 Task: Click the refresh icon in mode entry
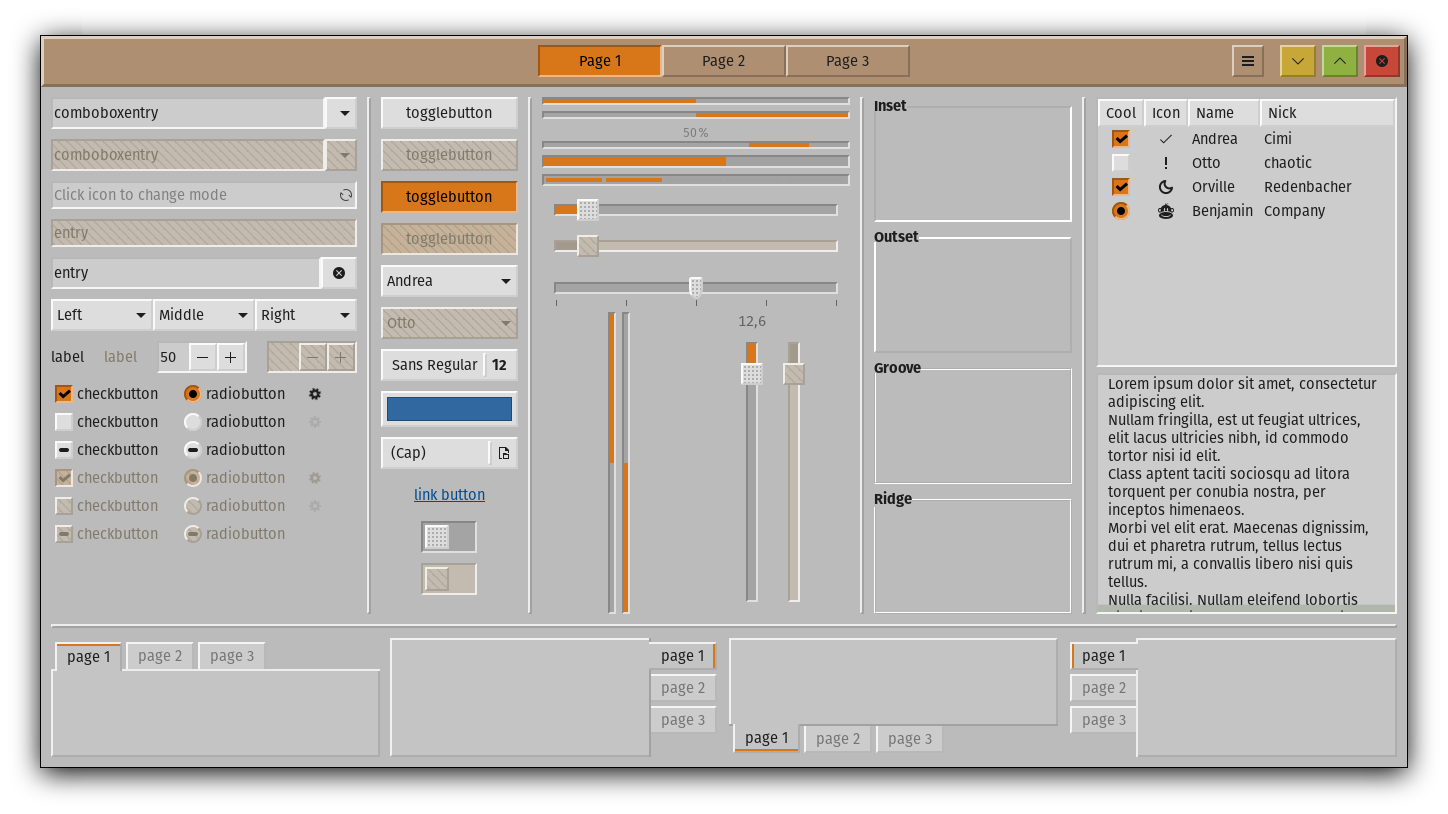coord(345,195)
